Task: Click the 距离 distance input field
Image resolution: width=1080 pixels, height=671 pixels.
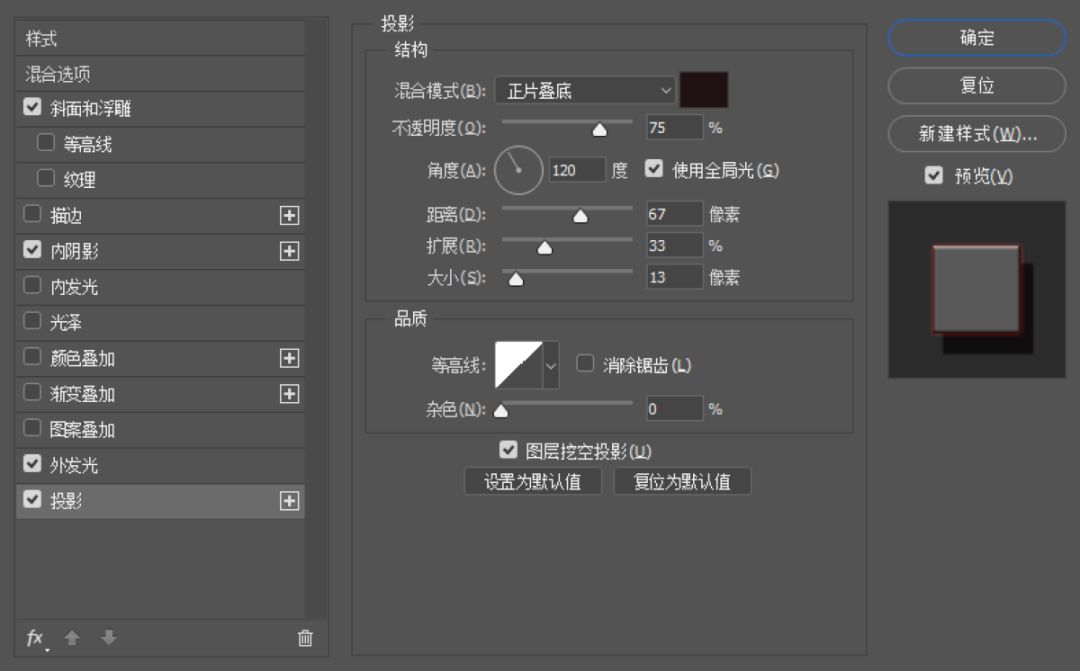Action: coord(674,214)
